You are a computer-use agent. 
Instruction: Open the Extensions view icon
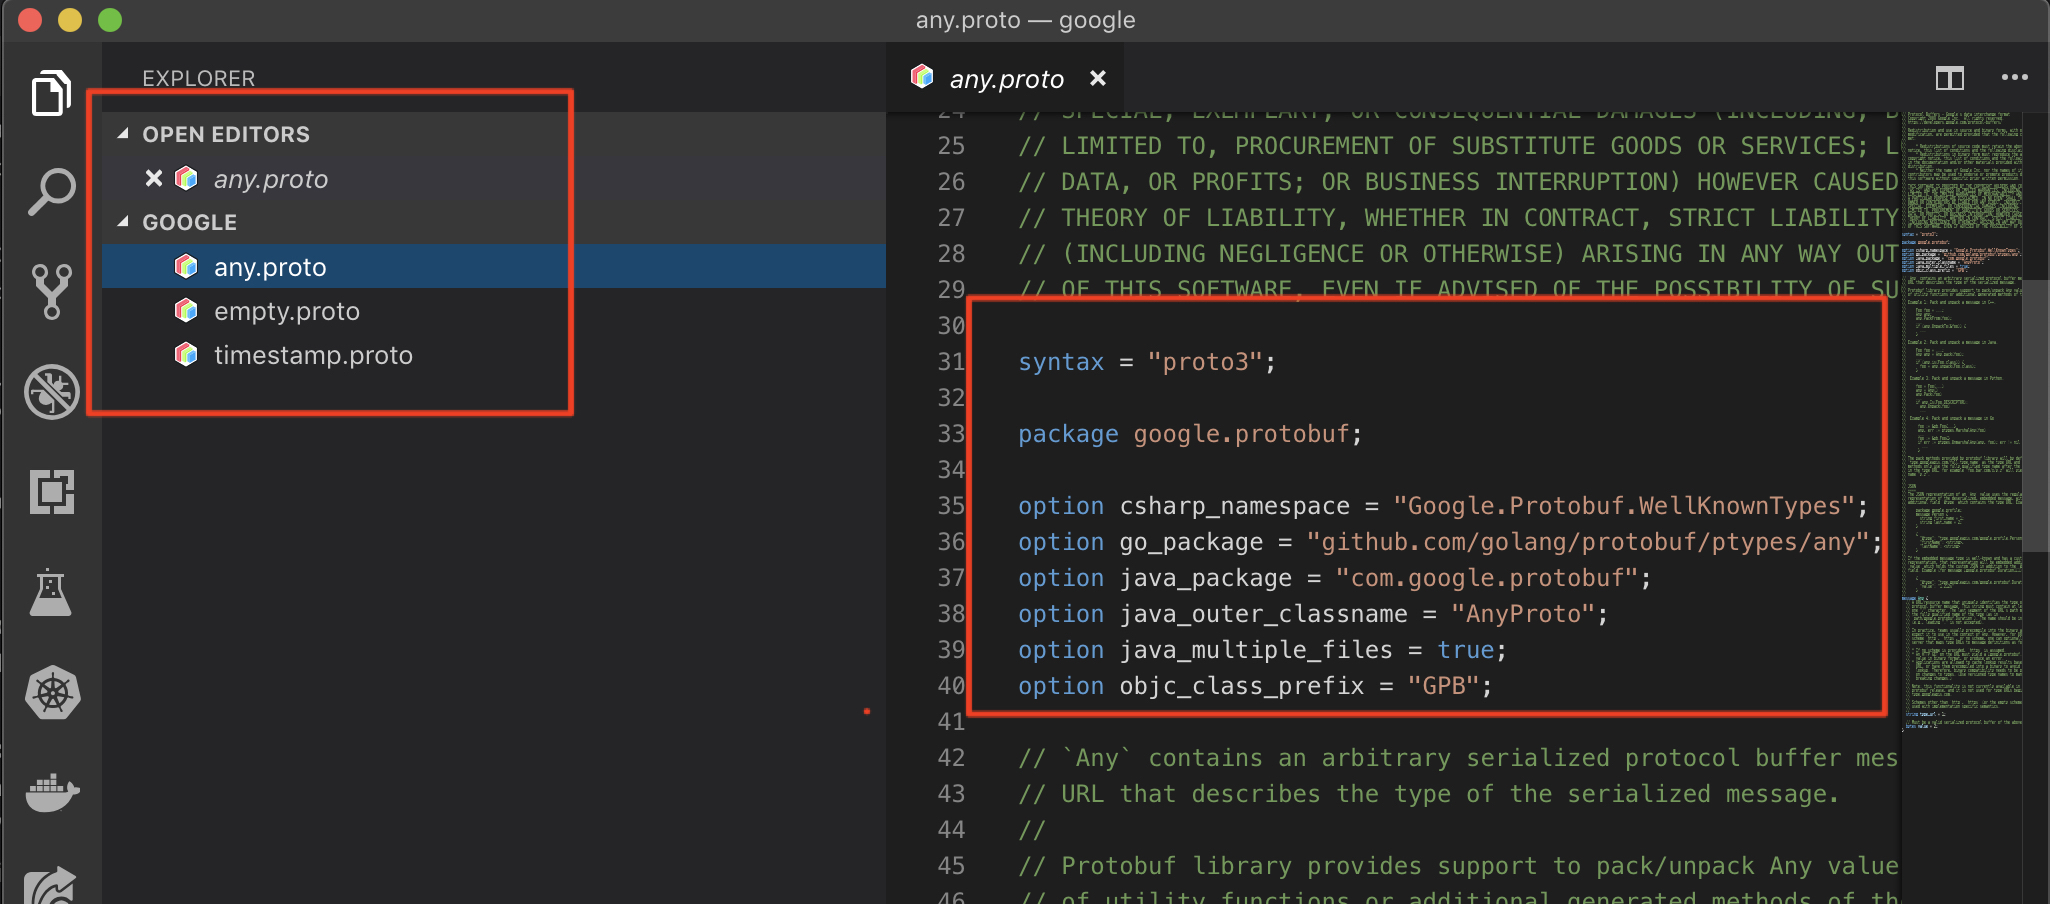click(51, 492)
